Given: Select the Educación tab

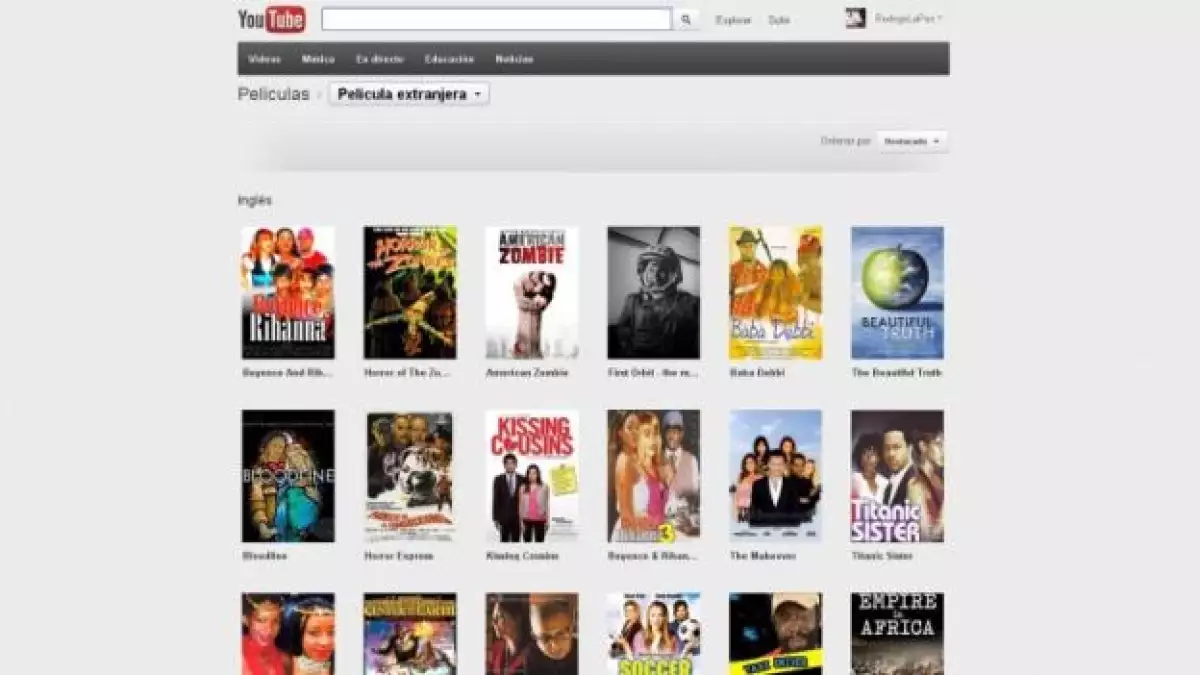Looking at the screenshot, I should point(449,59).
